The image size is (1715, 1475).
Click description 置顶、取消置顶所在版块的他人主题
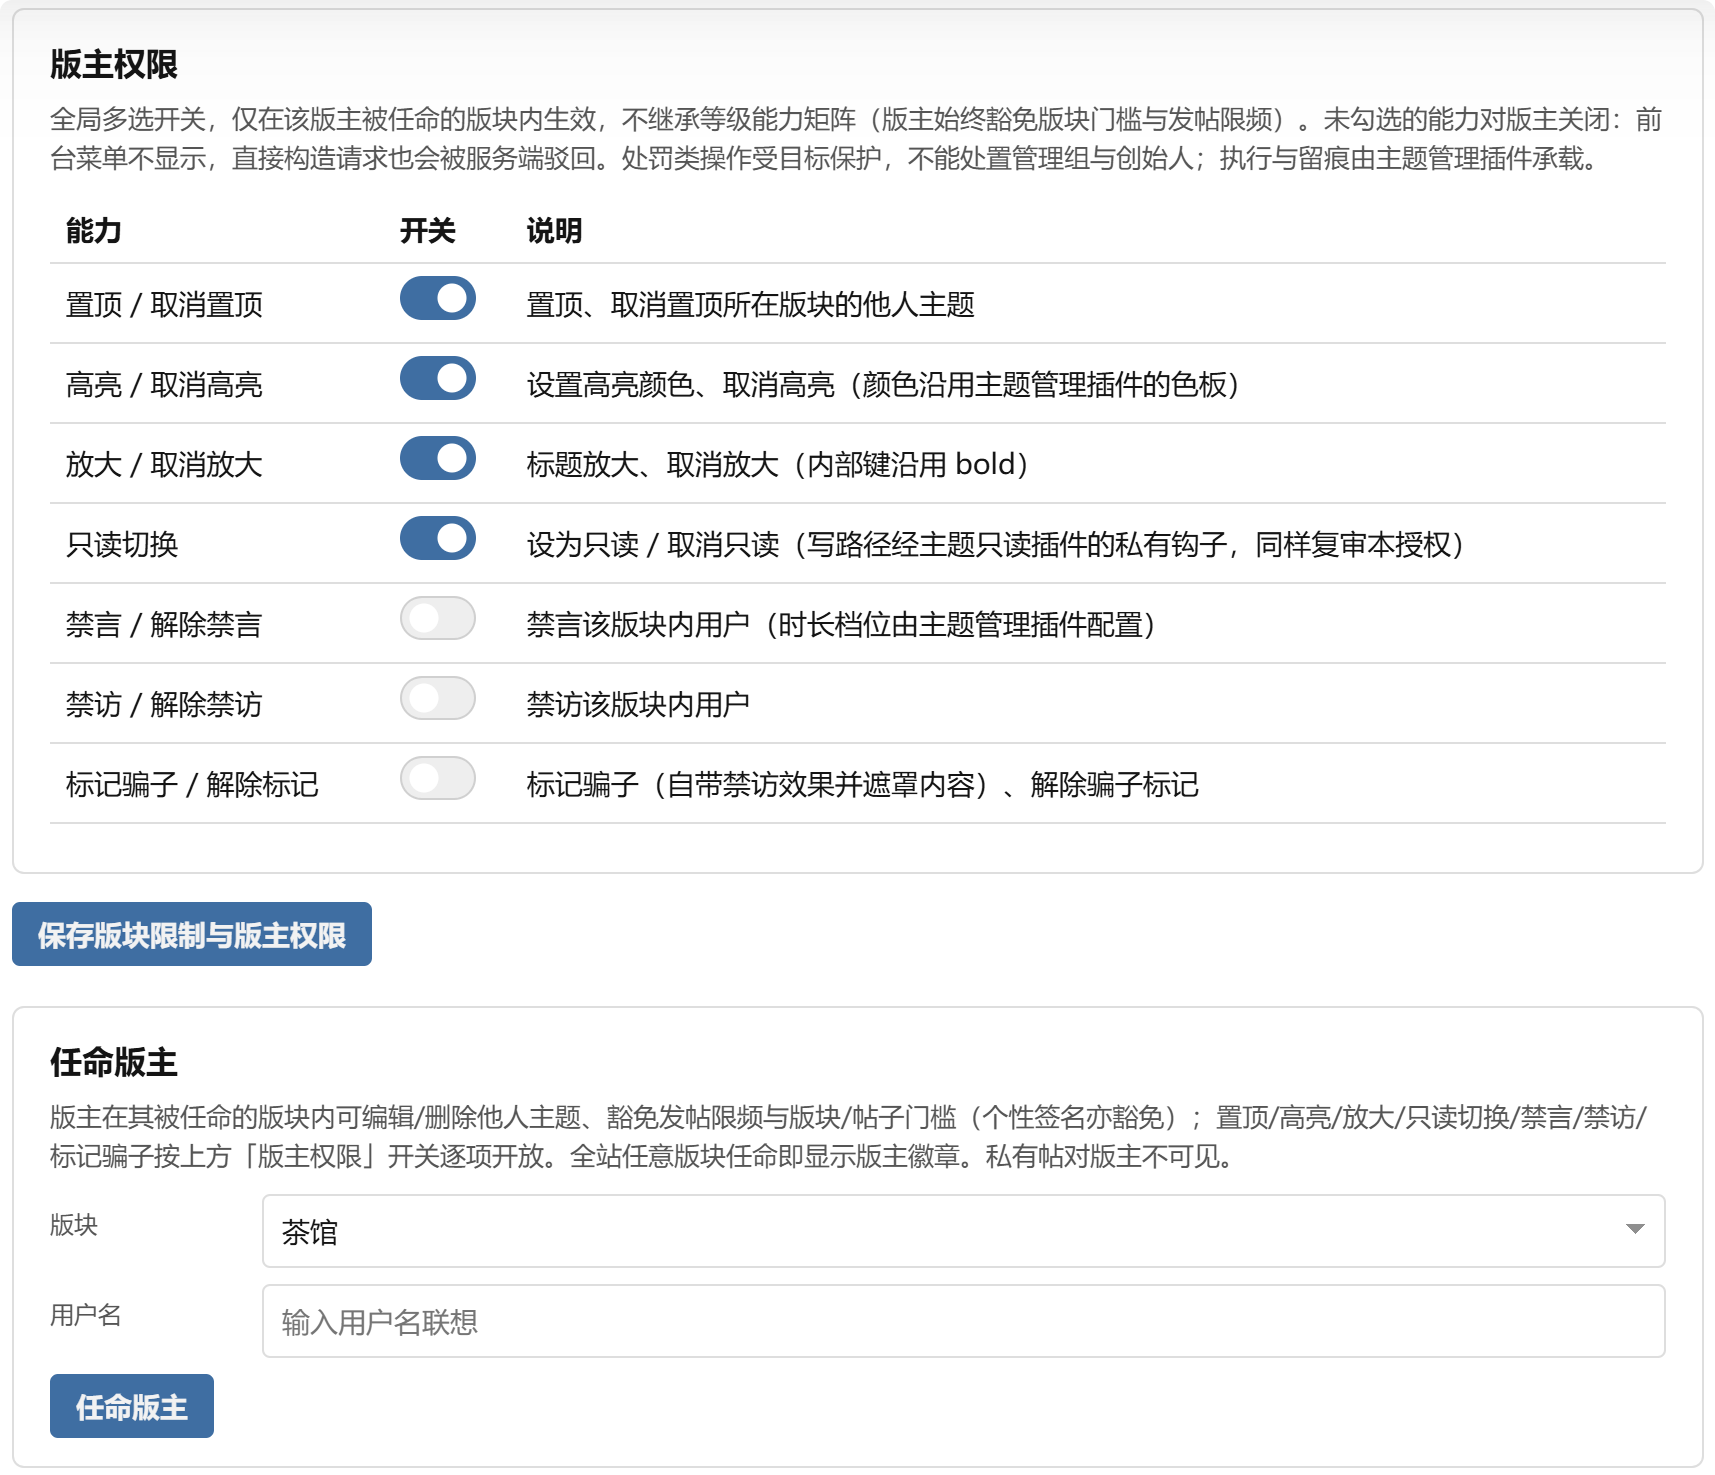[x=751, y=304]
